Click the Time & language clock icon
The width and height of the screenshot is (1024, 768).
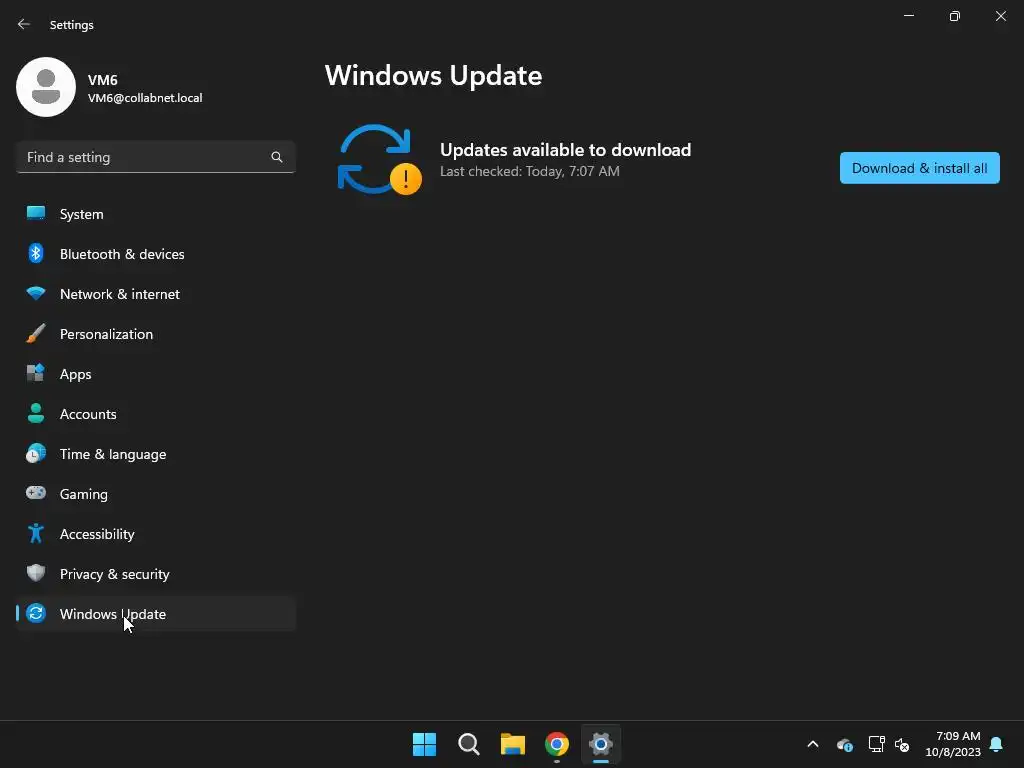pyautogui.click(x=36, y=453)
